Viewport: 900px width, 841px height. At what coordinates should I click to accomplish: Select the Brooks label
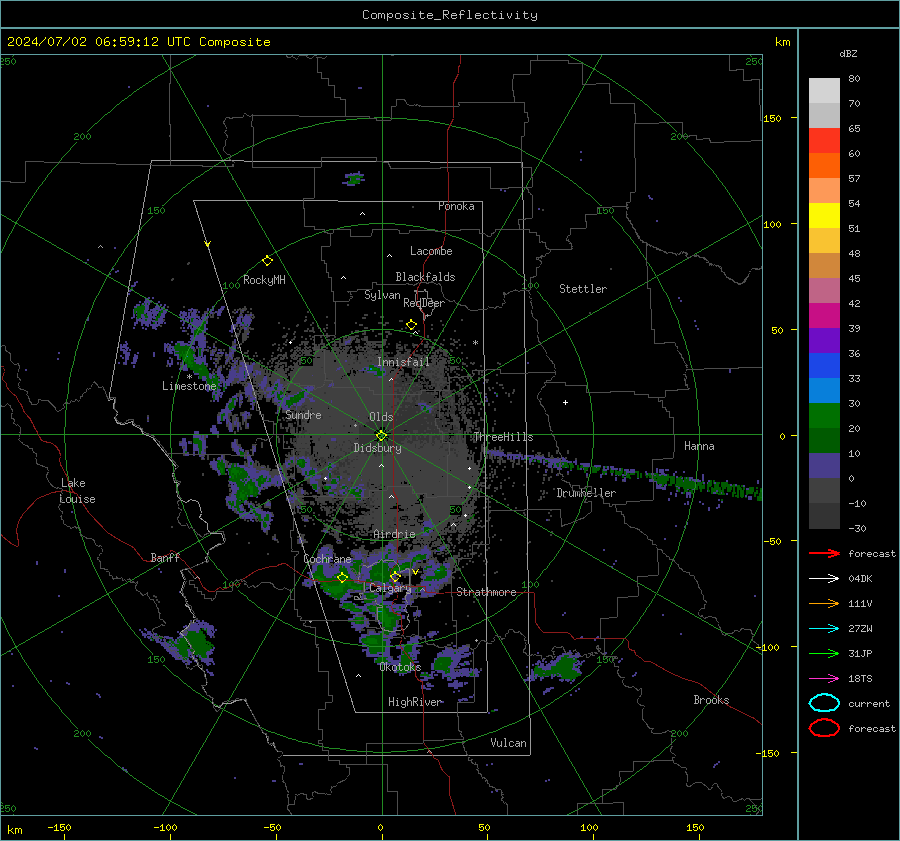711,700
